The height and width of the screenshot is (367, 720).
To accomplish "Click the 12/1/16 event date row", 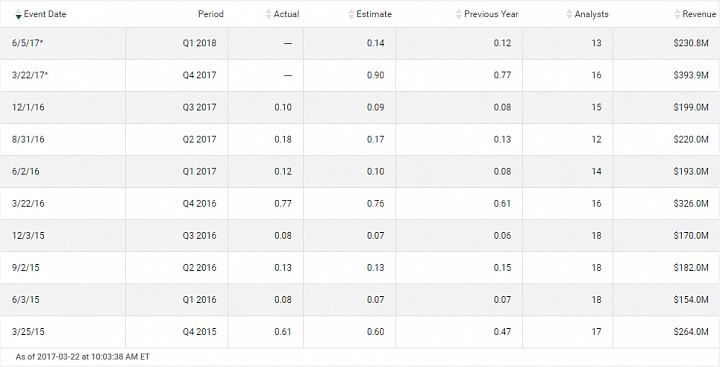I will pos(360,107).
